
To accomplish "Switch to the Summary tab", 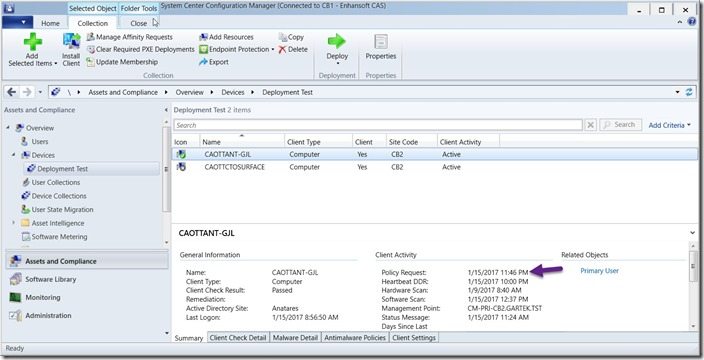I will point(189,338).
